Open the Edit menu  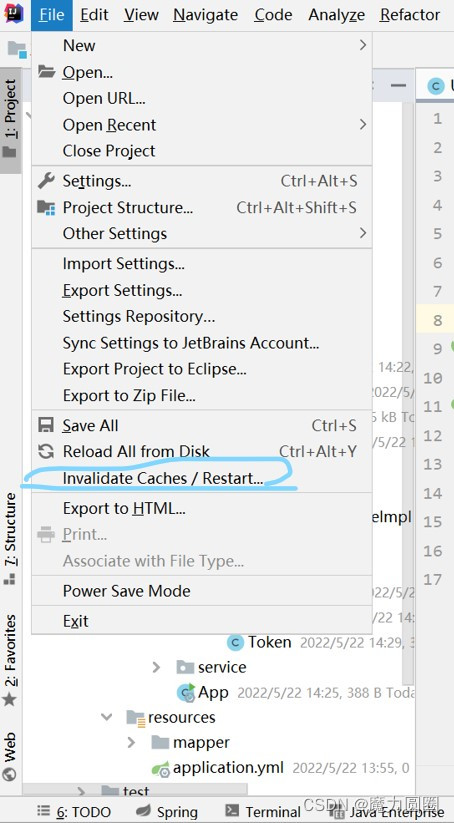tap(94, 15)
